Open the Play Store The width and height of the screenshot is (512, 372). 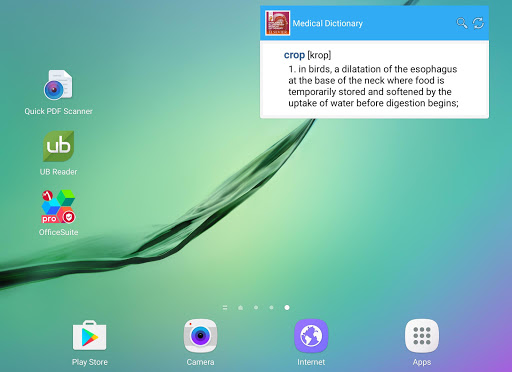pos(89,336)
